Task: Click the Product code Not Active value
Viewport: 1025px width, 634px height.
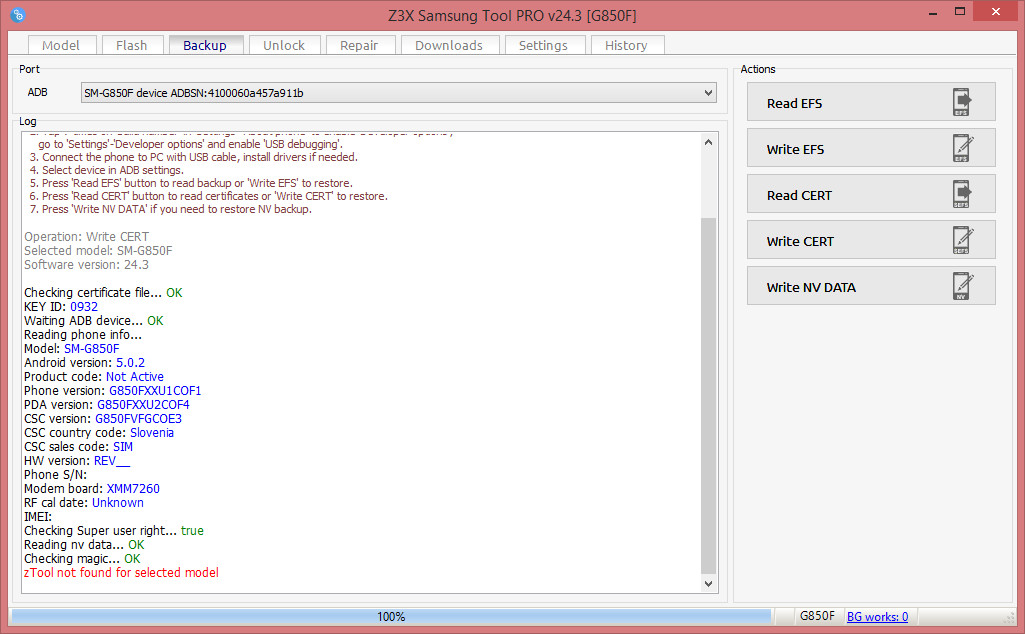Action: (135, 376)
